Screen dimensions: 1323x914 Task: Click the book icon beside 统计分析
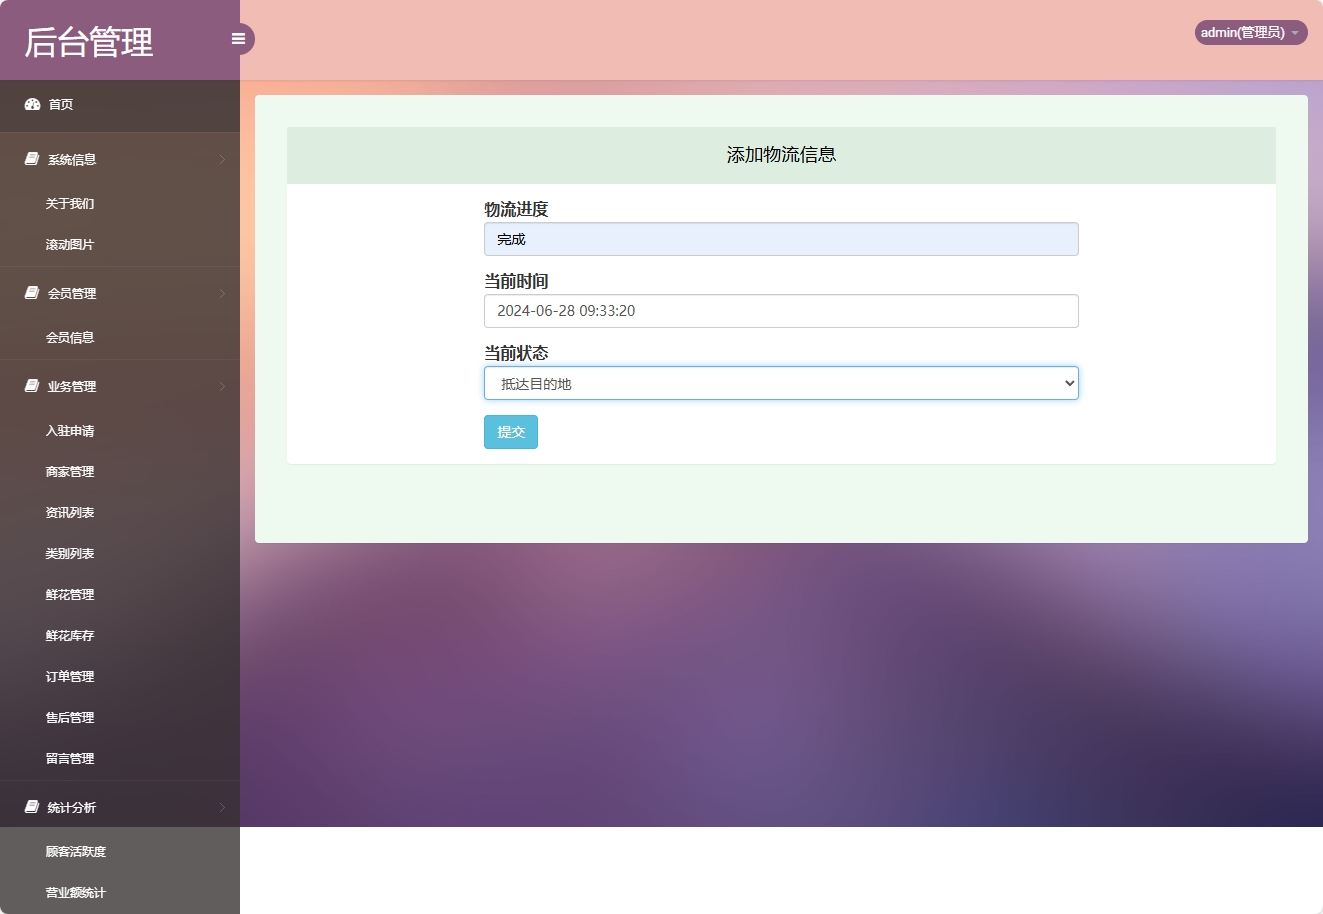coord(32,807)
